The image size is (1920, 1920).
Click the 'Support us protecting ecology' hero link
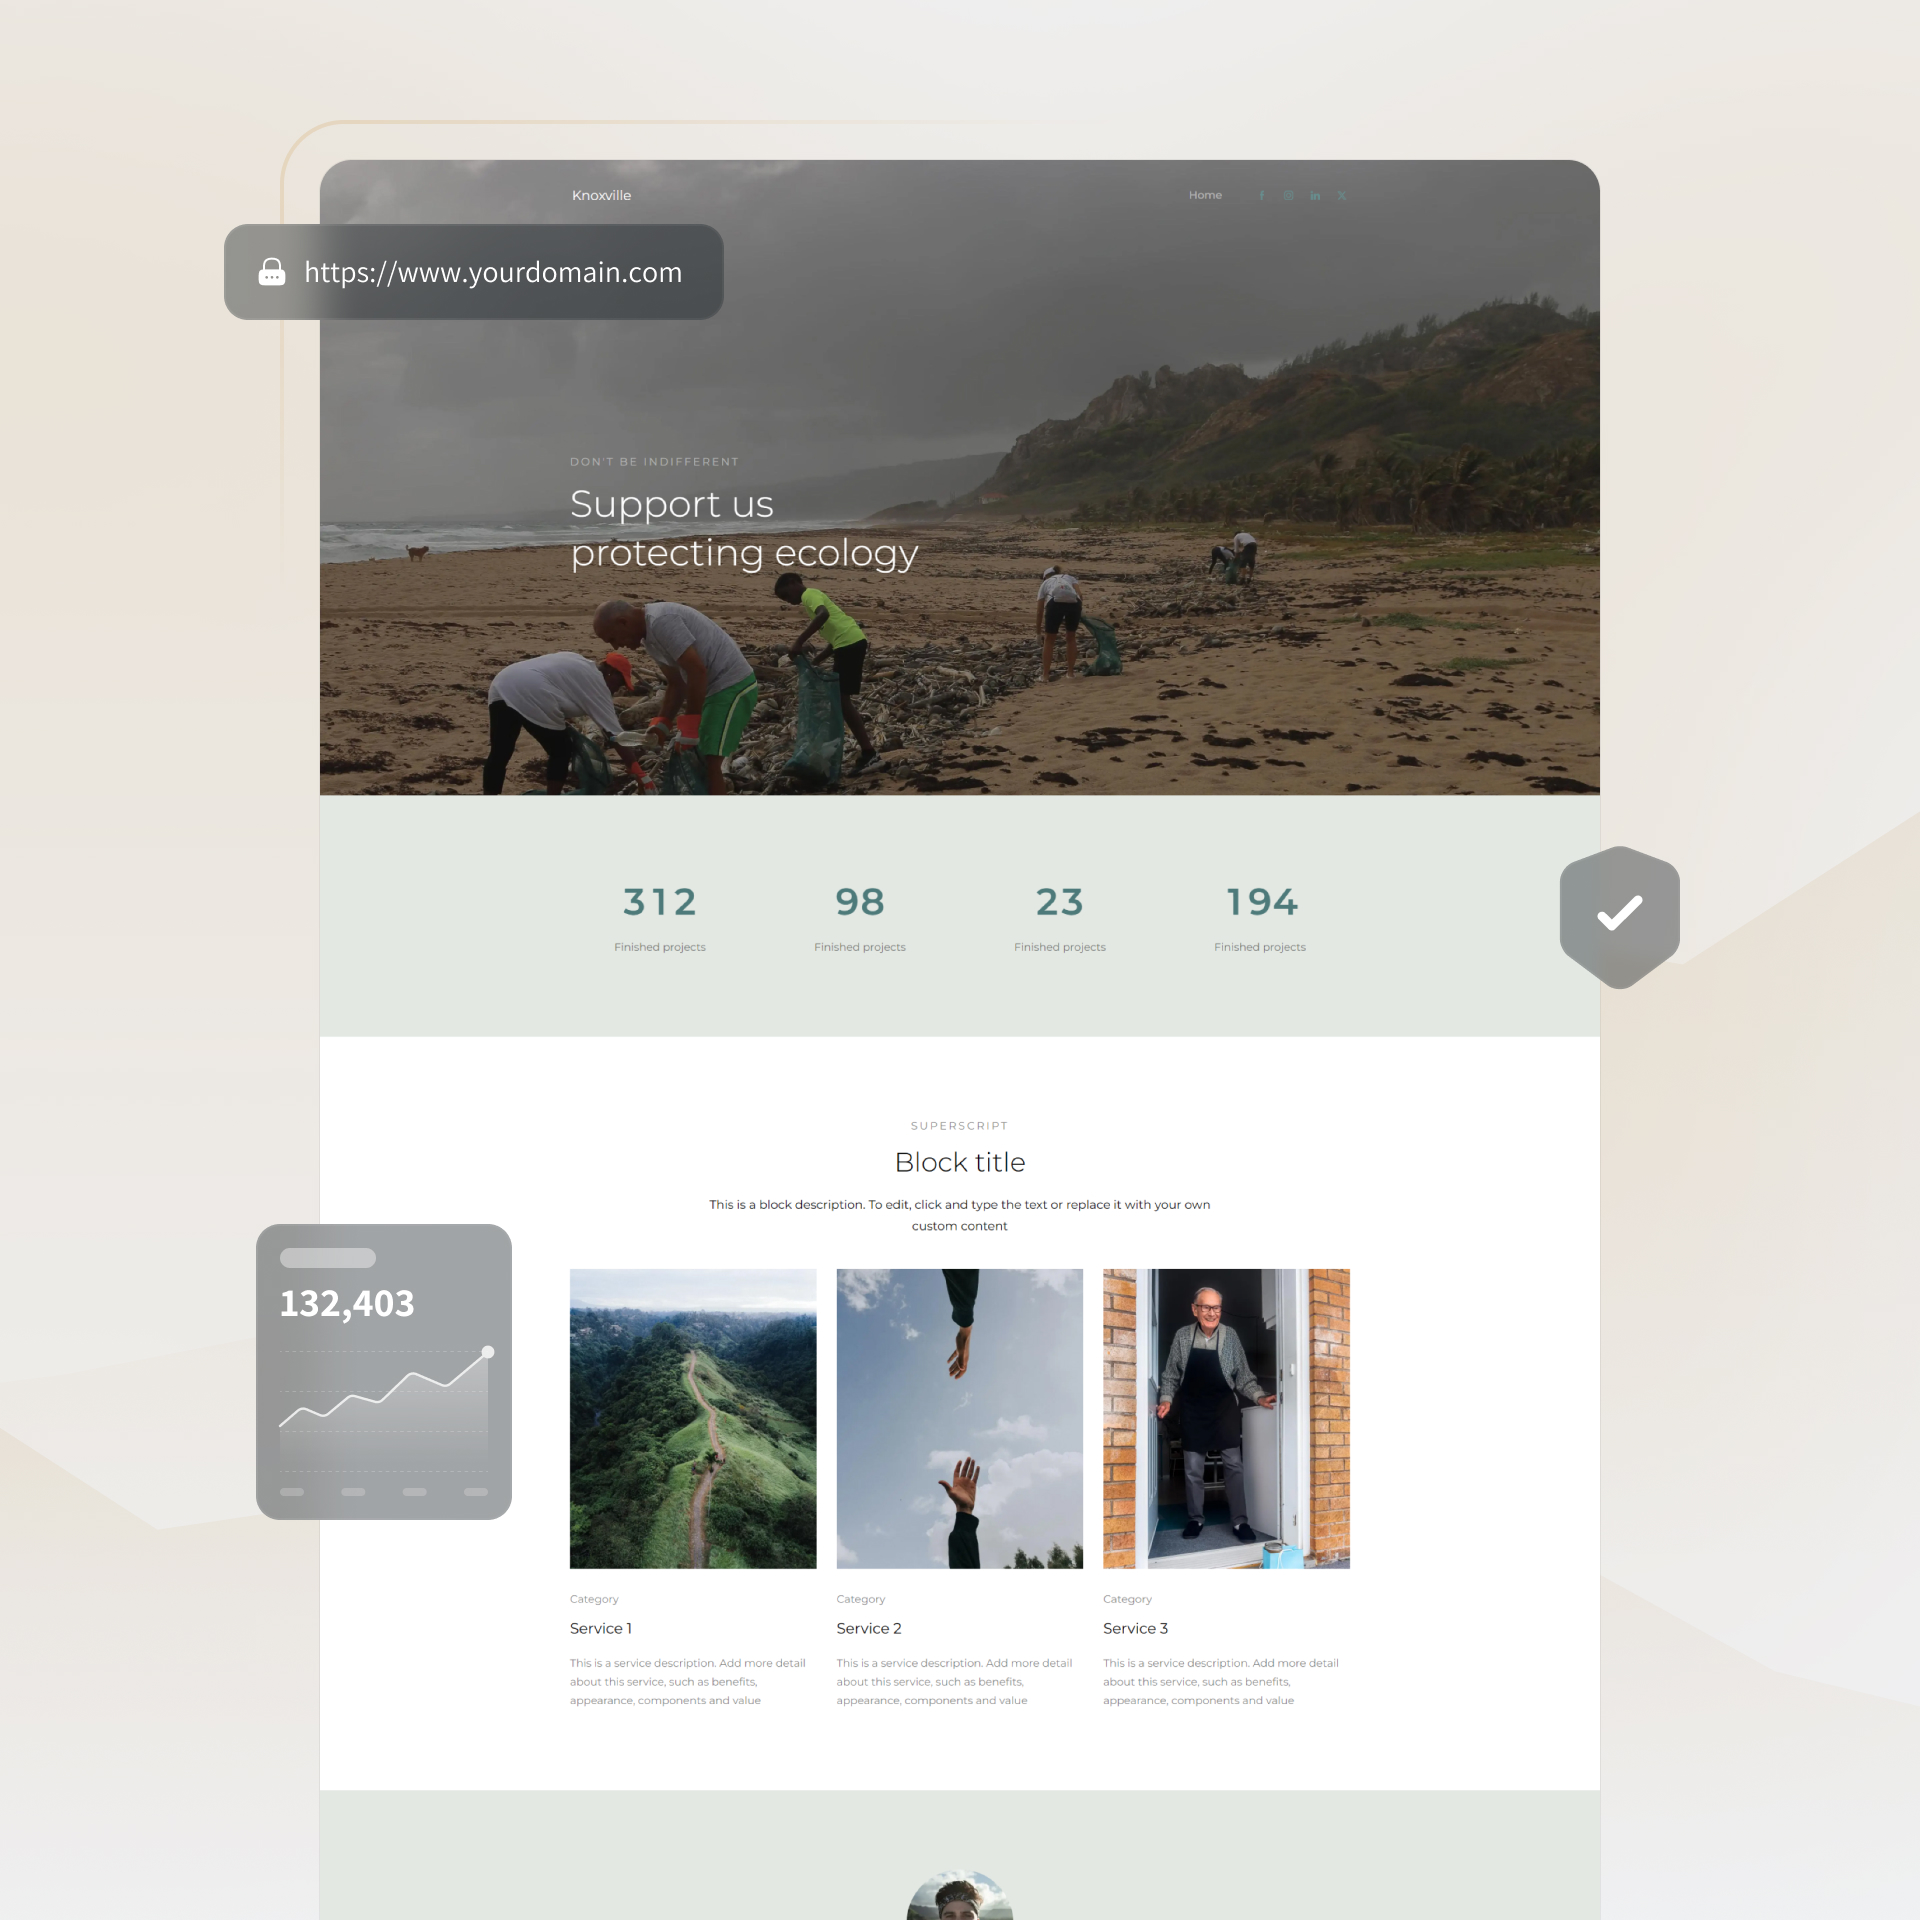click(745, 527)
